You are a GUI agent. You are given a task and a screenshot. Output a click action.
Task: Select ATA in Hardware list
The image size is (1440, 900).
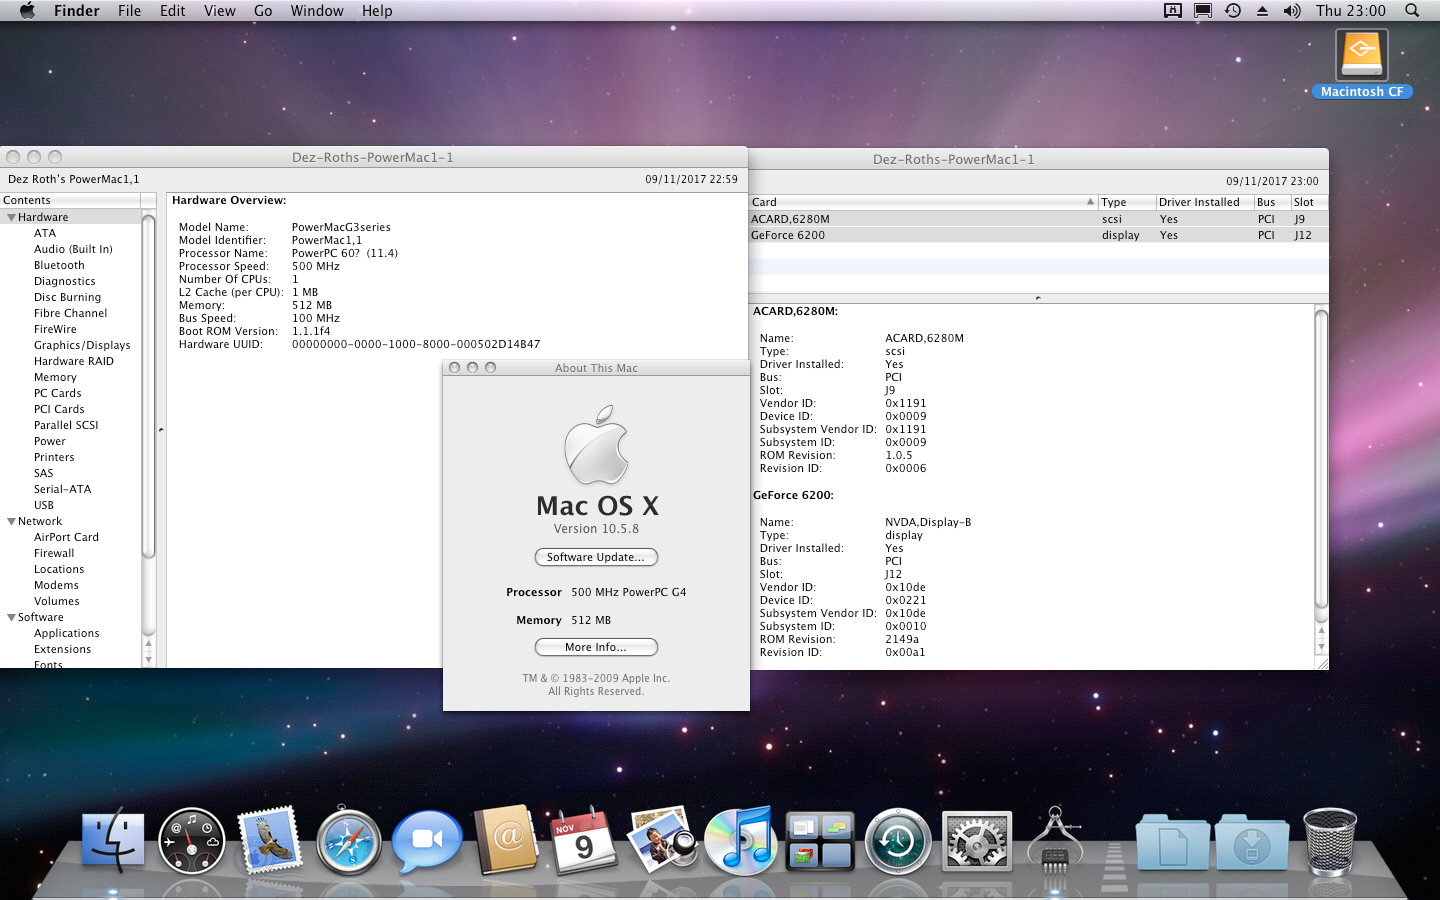click(45, 233)
